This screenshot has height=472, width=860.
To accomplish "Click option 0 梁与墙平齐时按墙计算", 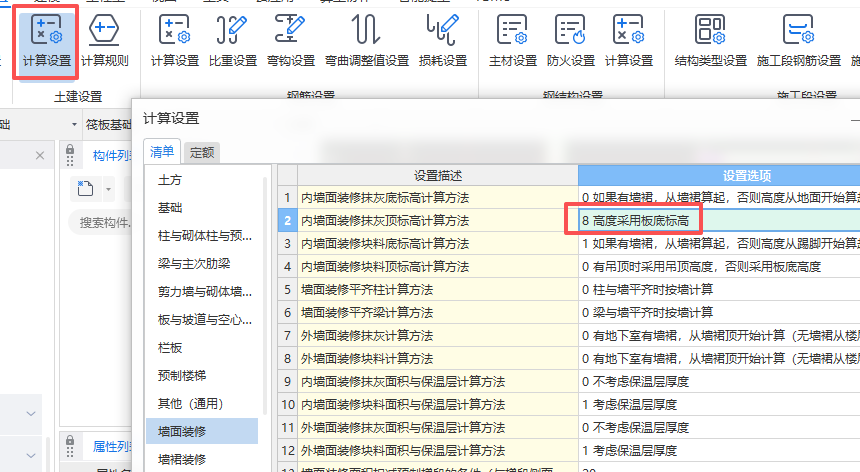I will (719, 312).
